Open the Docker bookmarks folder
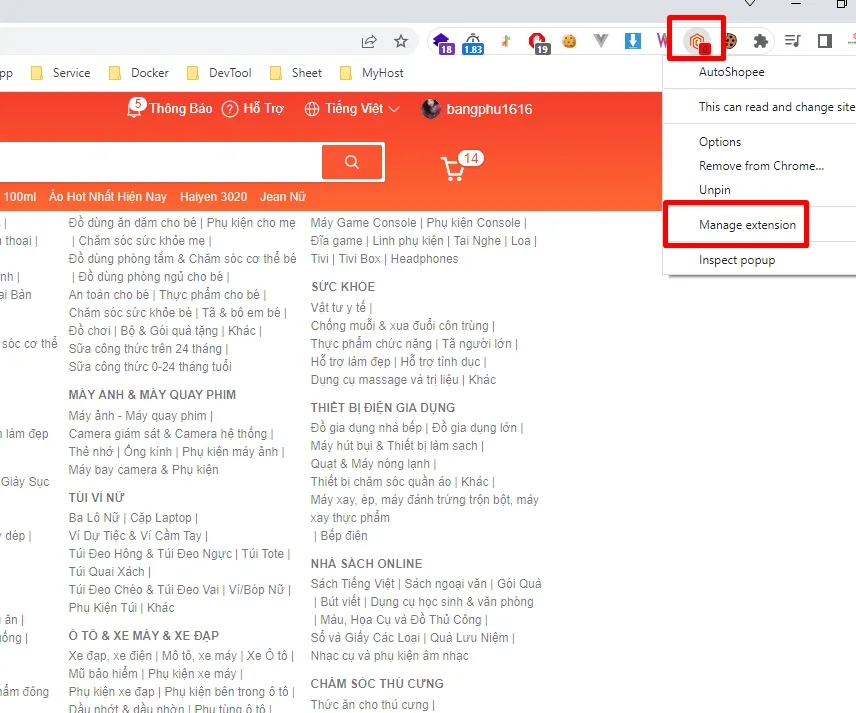 click(x=139, y=73)
